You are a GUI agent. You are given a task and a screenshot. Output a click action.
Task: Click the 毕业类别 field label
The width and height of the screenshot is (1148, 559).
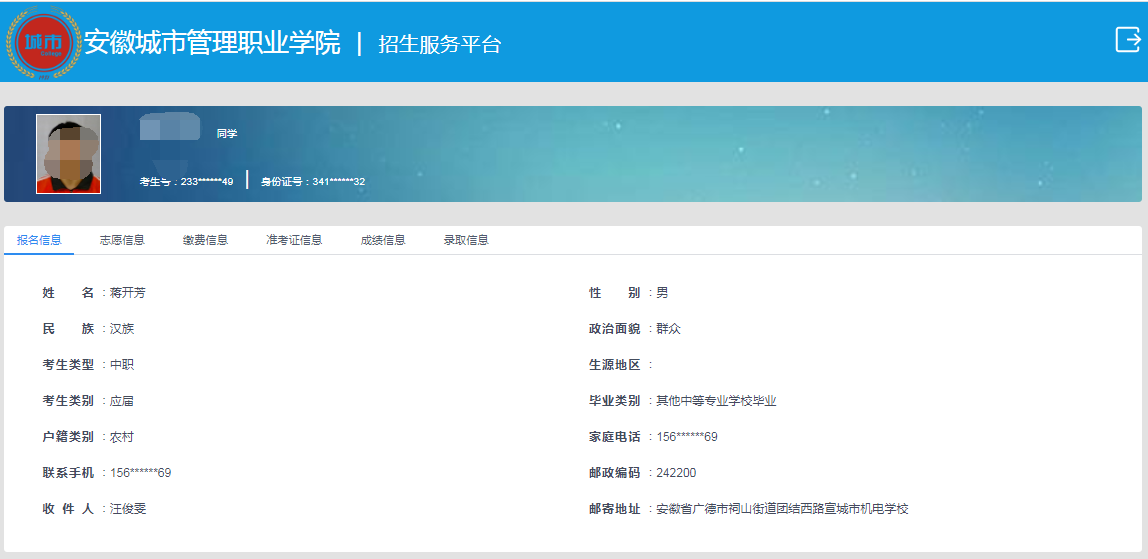tap(615, 401)
